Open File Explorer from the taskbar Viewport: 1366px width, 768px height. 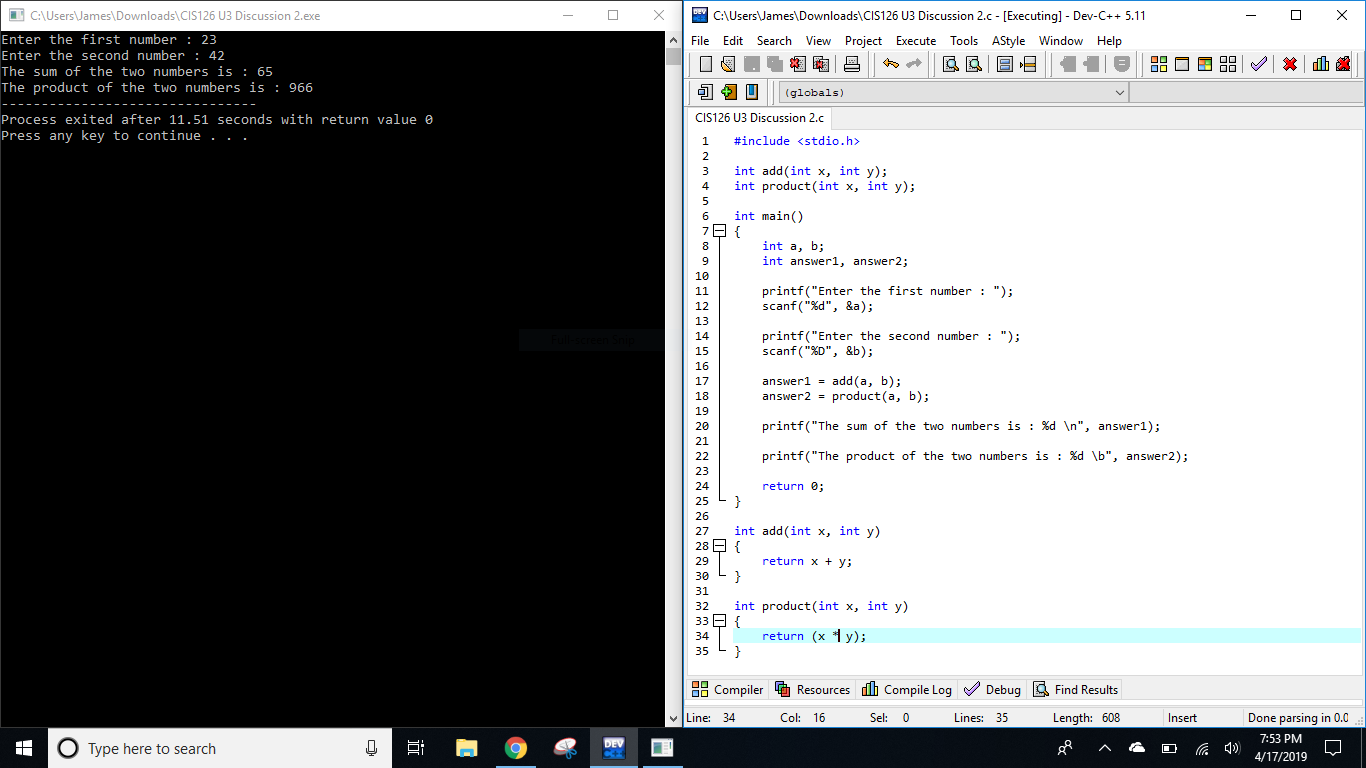[466, 748]
